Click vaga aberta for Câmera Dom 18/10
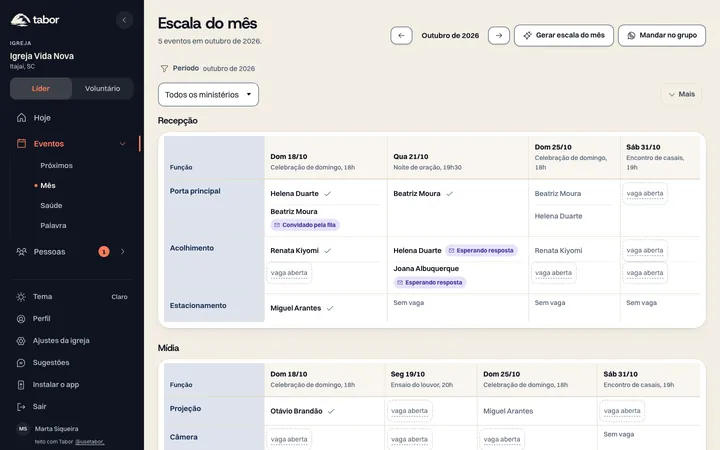Viewport: 720px width, 450px height. 289,439
